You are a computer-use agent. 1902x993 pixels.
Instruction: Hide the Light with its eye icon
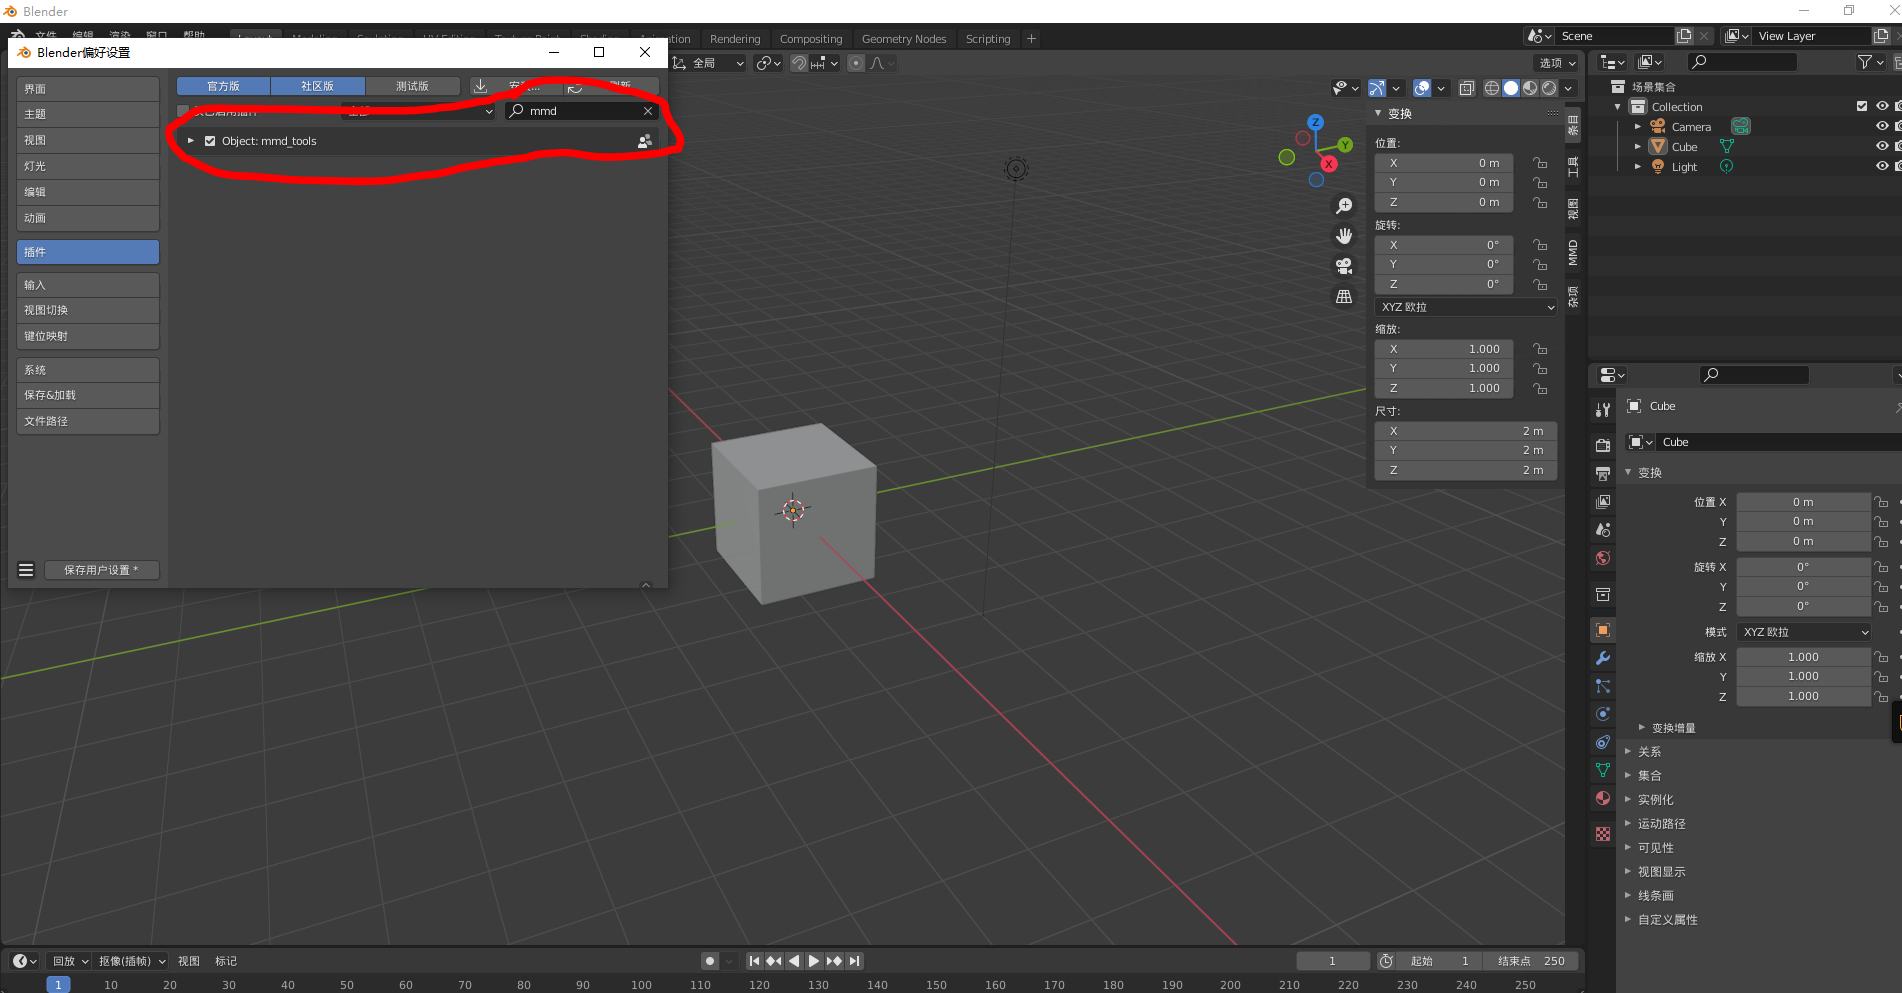coord(1882,166)
